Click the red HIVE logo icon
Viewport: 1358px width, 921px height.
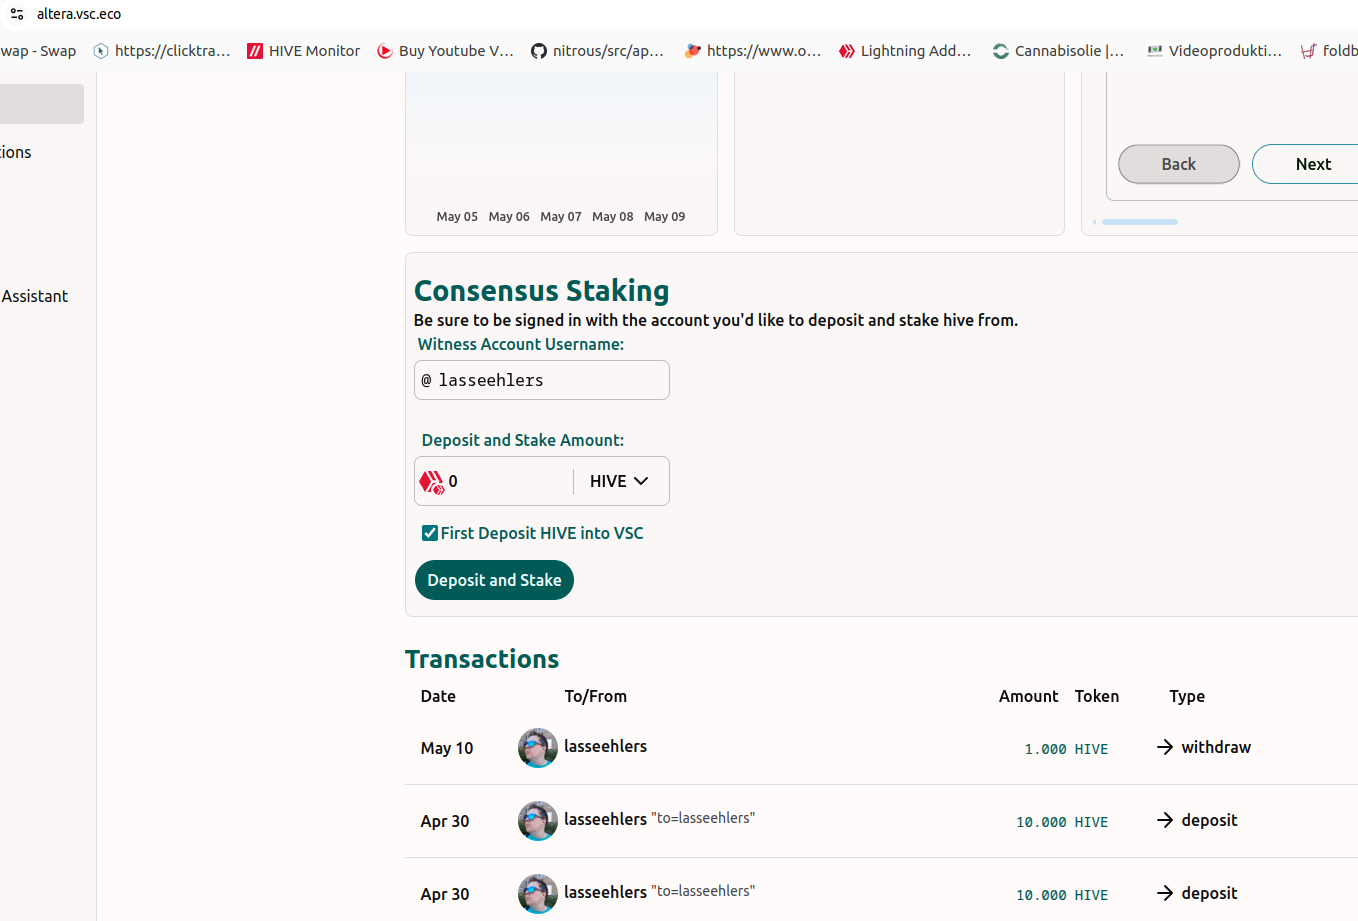(431, 482)
